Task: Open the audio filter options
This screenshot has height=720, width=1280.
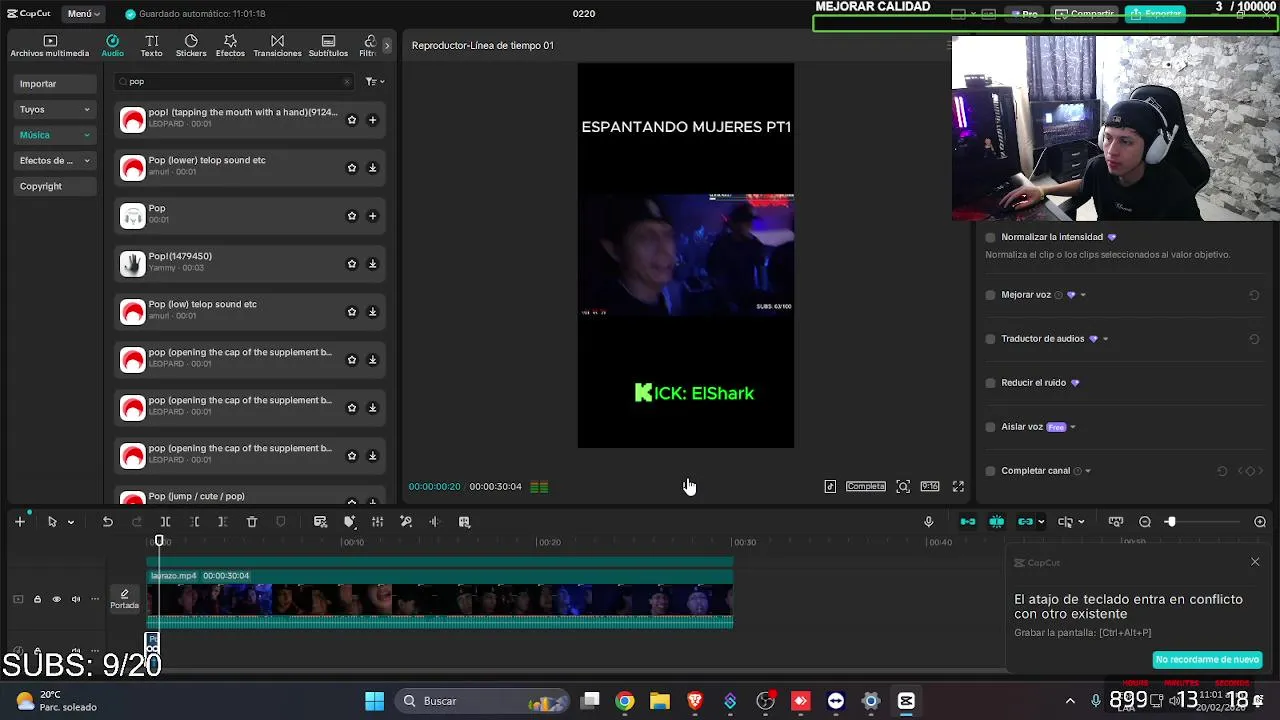Action: (374, 82)
